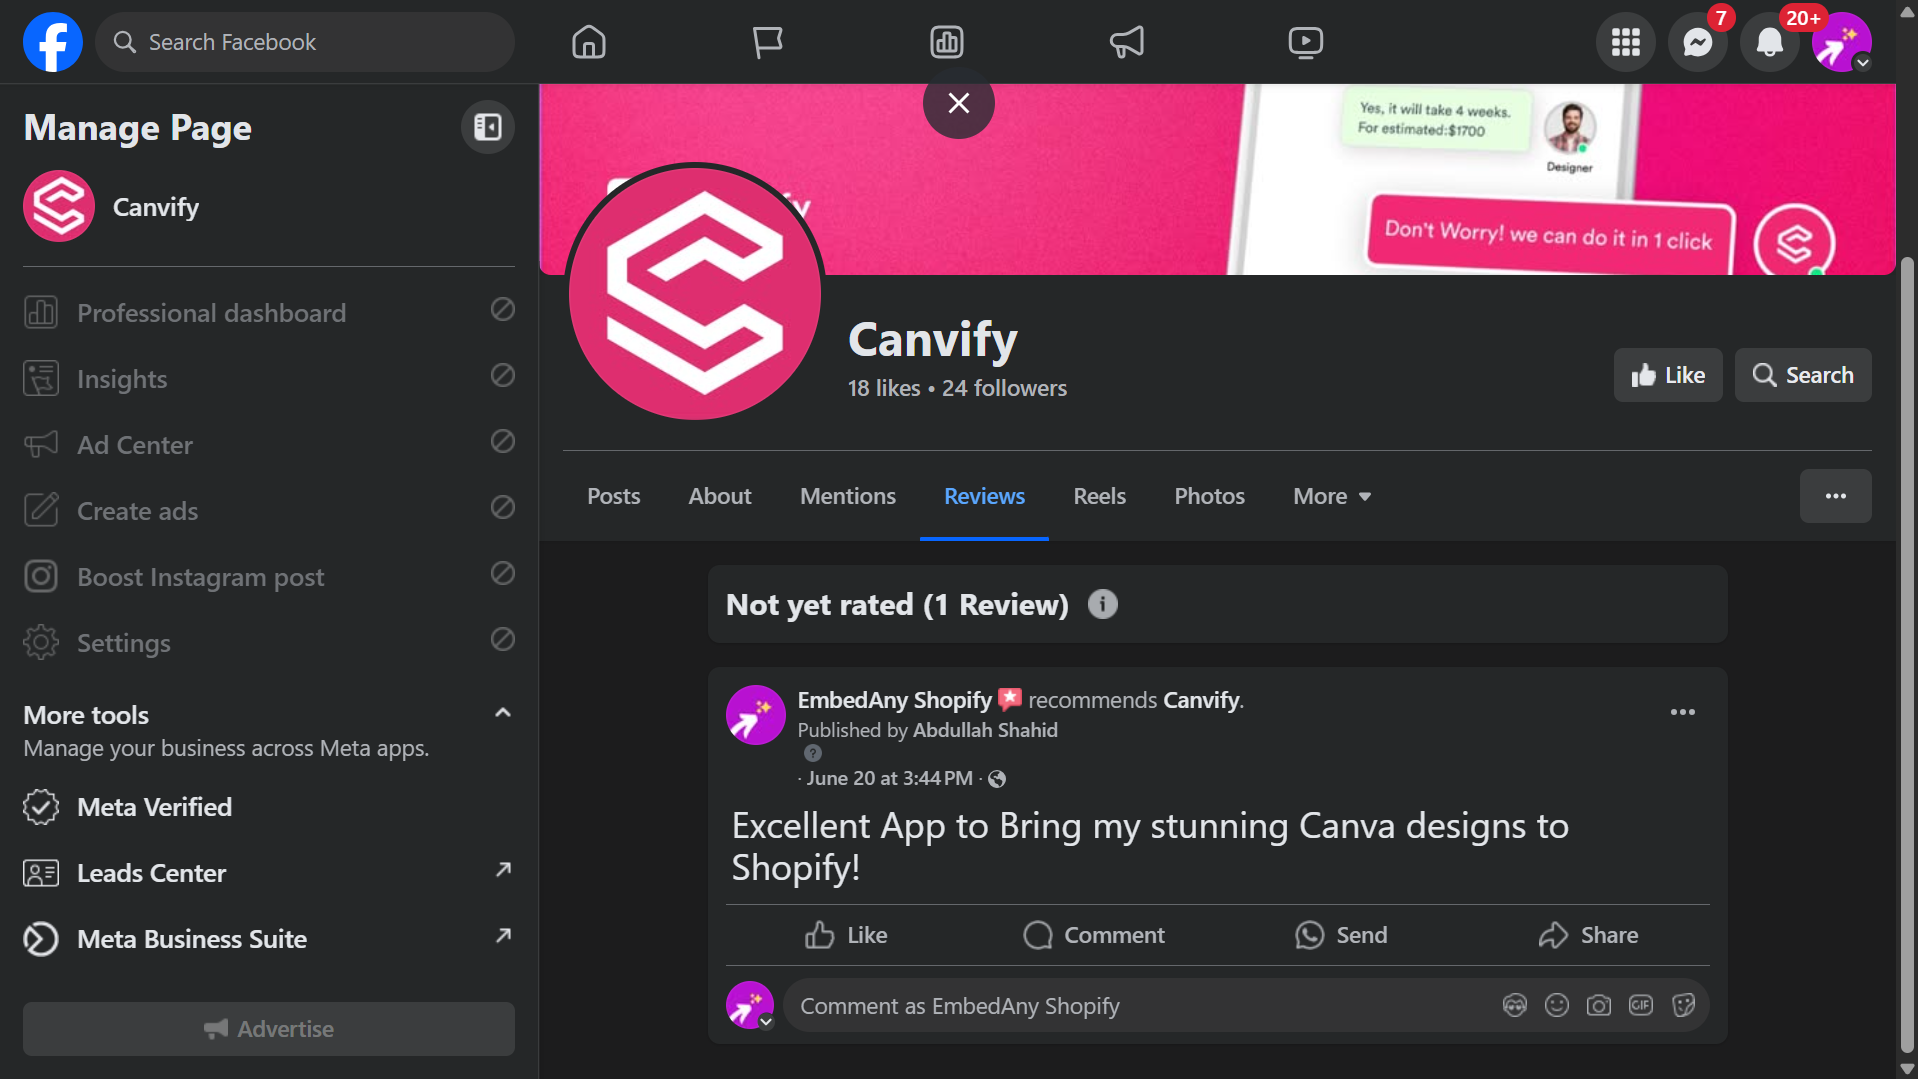Screen dimensions: 1918x1079
Task: Click the Search Facebook field
Action: 305,42
